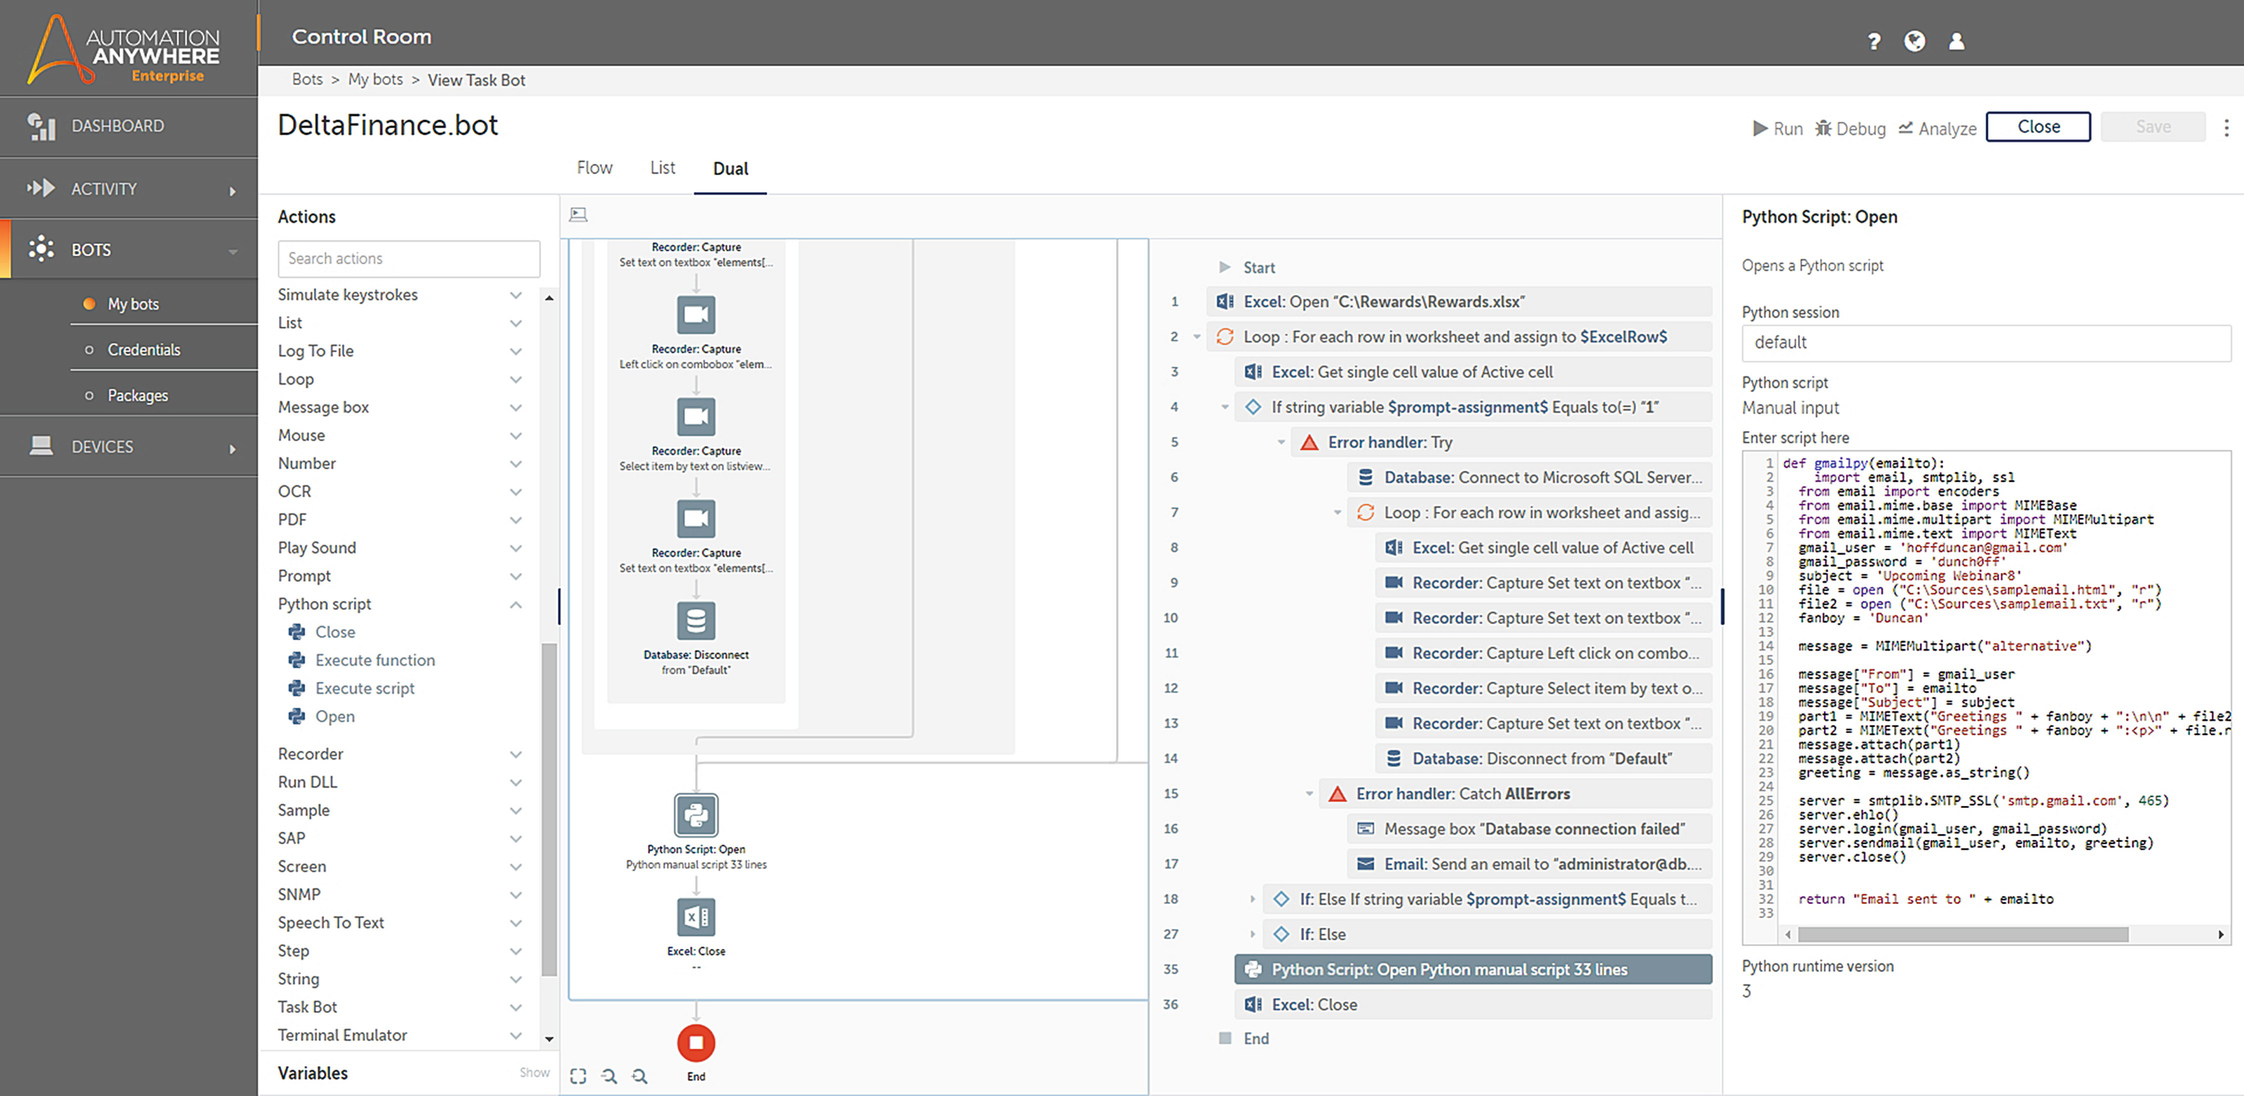Select Execute script under Python script
This screenshot has height=1096, width=2244.
pos(365,688)
